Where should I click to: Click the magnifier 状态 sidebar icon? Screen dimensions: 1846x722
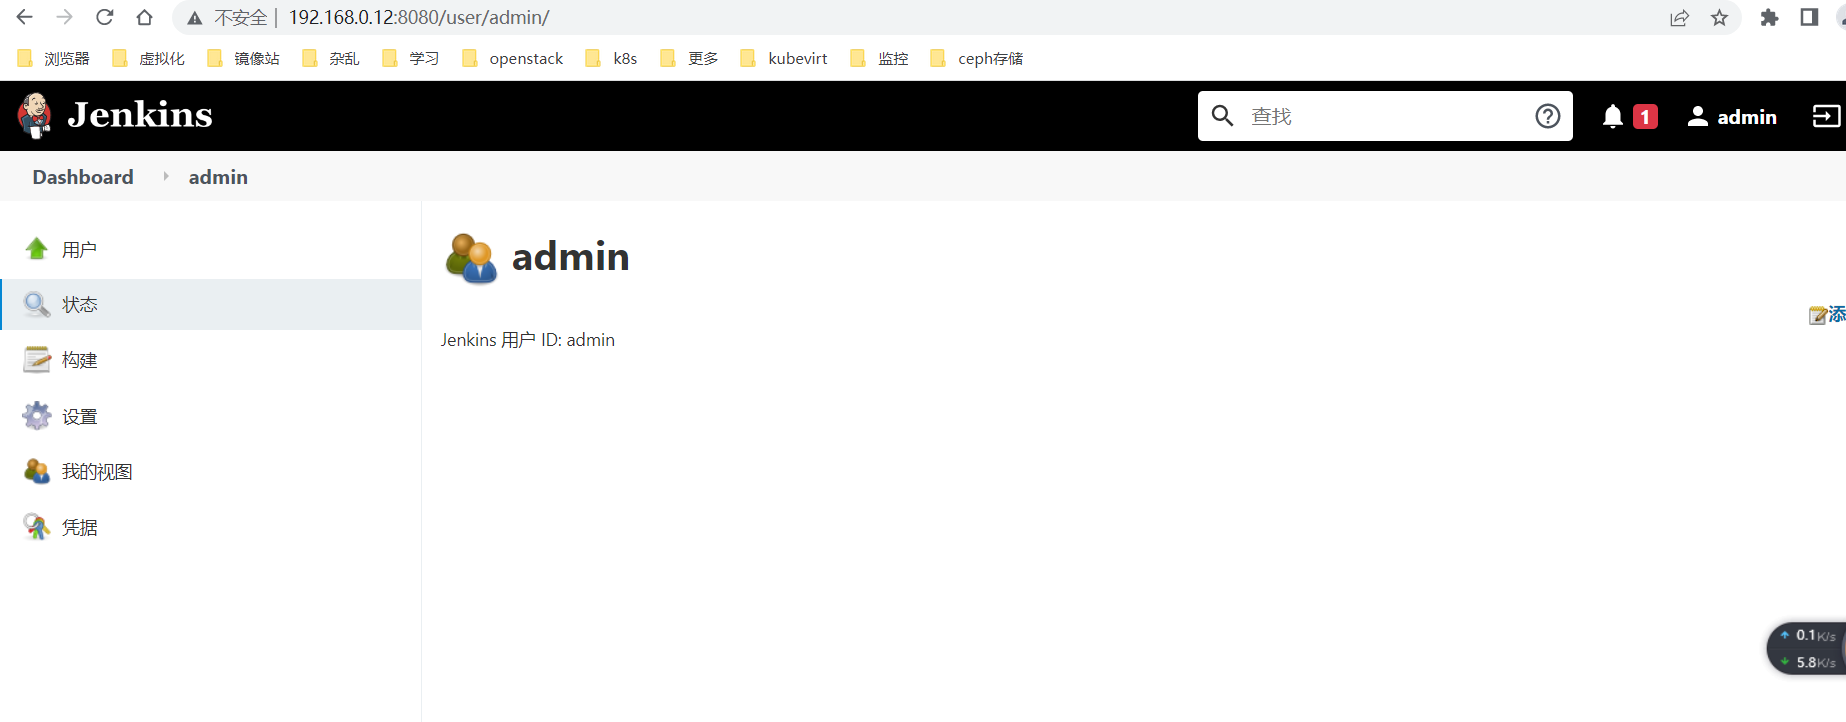[37, 304]
